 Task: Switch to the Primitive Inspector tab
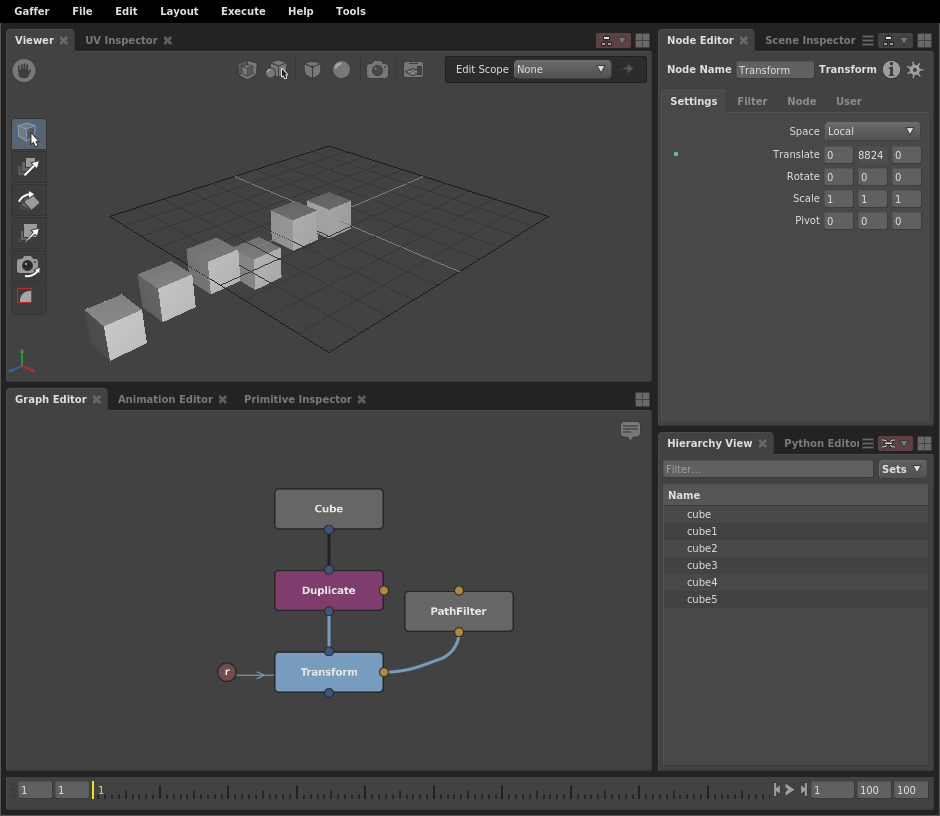coord(297,399)
